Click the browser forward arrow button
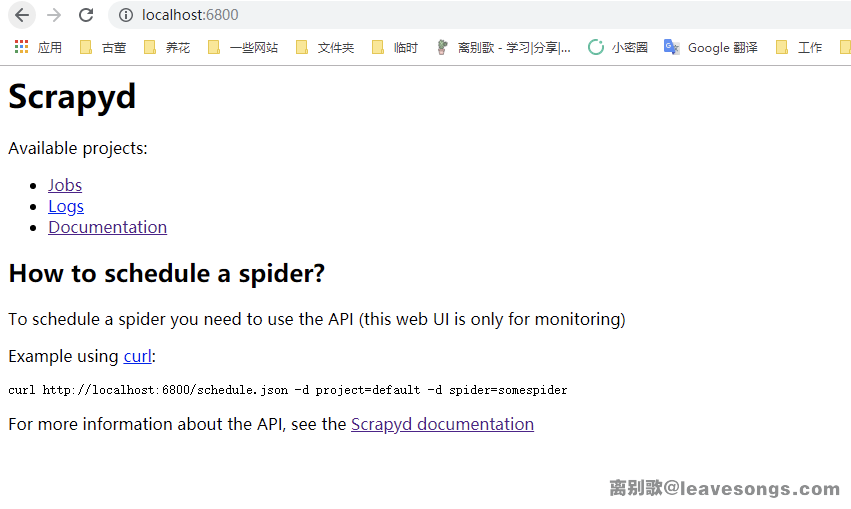Screen dimensions: 851x509 coord(54,15)
